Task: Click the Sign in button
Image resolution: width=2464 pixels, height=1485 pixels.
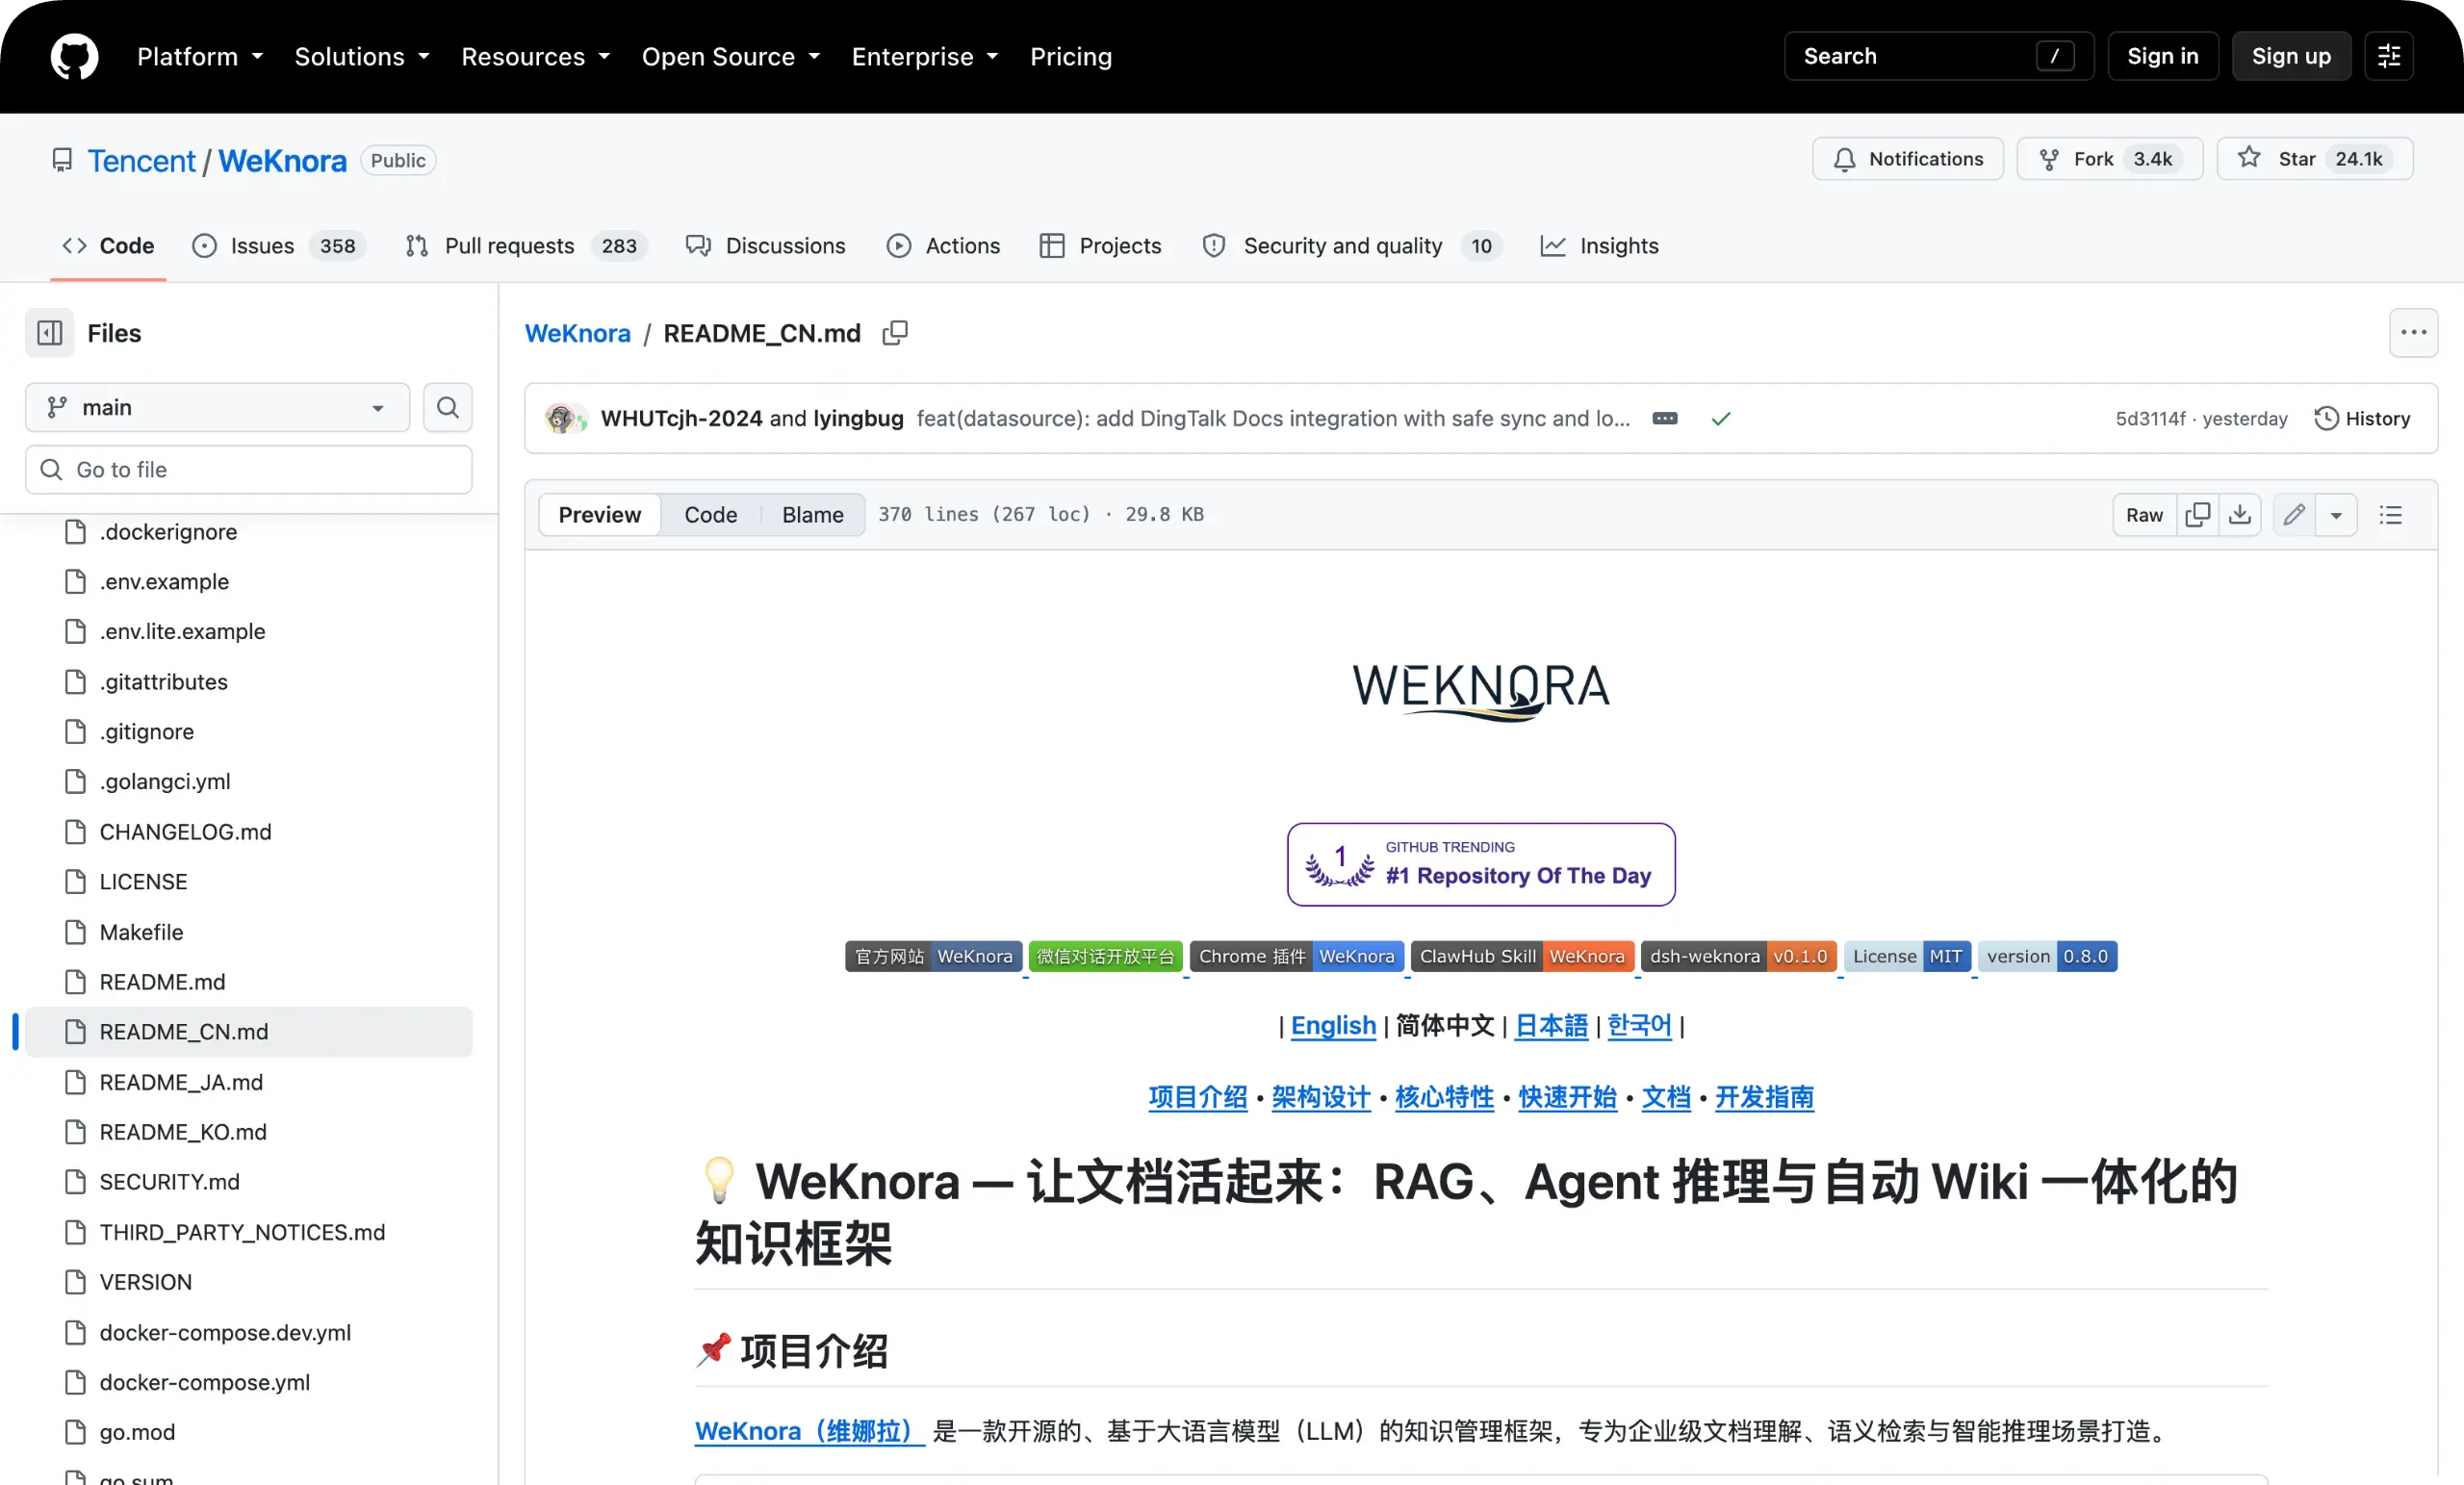Action: tap(2163, 56)
